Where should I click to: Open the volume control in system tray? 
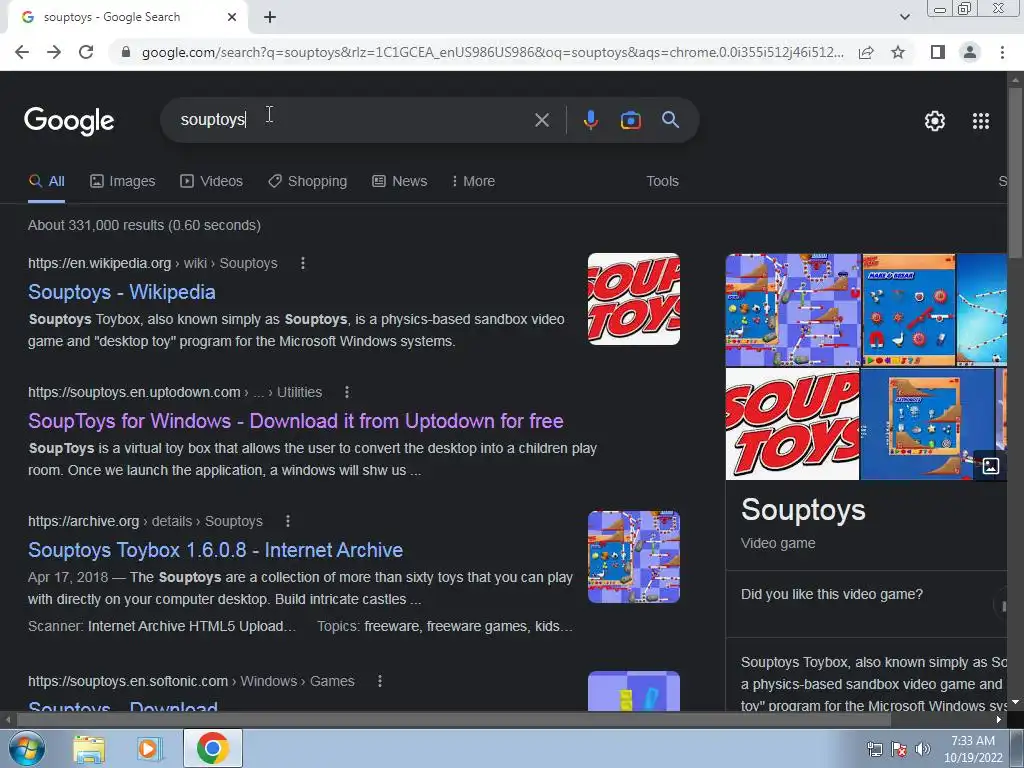click(x=923, y=749)
